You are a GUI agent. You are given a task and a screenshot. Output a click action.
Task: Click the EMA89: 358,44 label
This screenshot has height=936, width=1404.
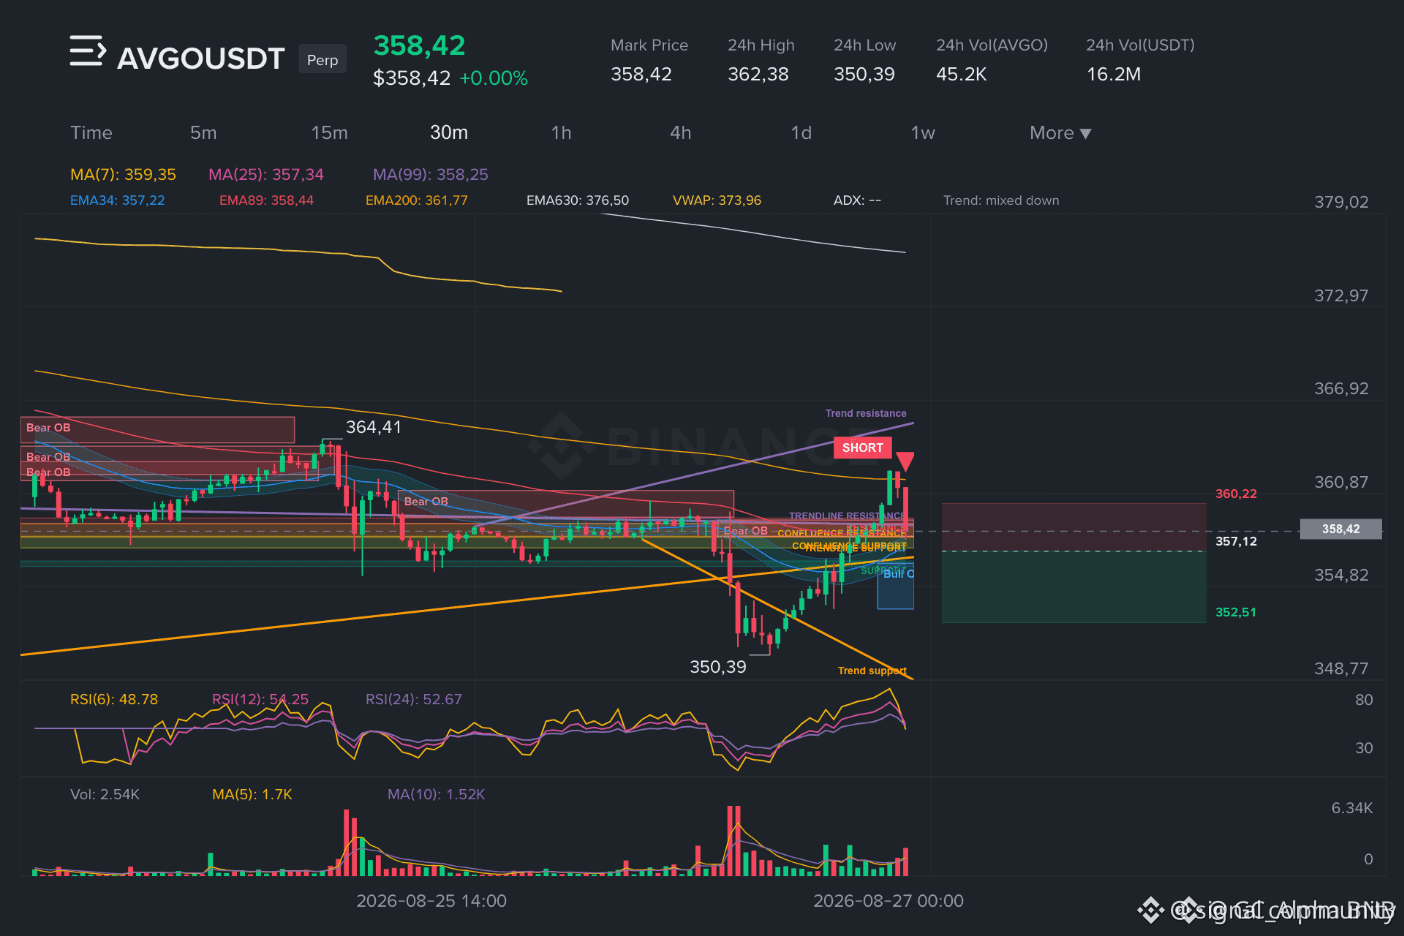tap(266, 200)
